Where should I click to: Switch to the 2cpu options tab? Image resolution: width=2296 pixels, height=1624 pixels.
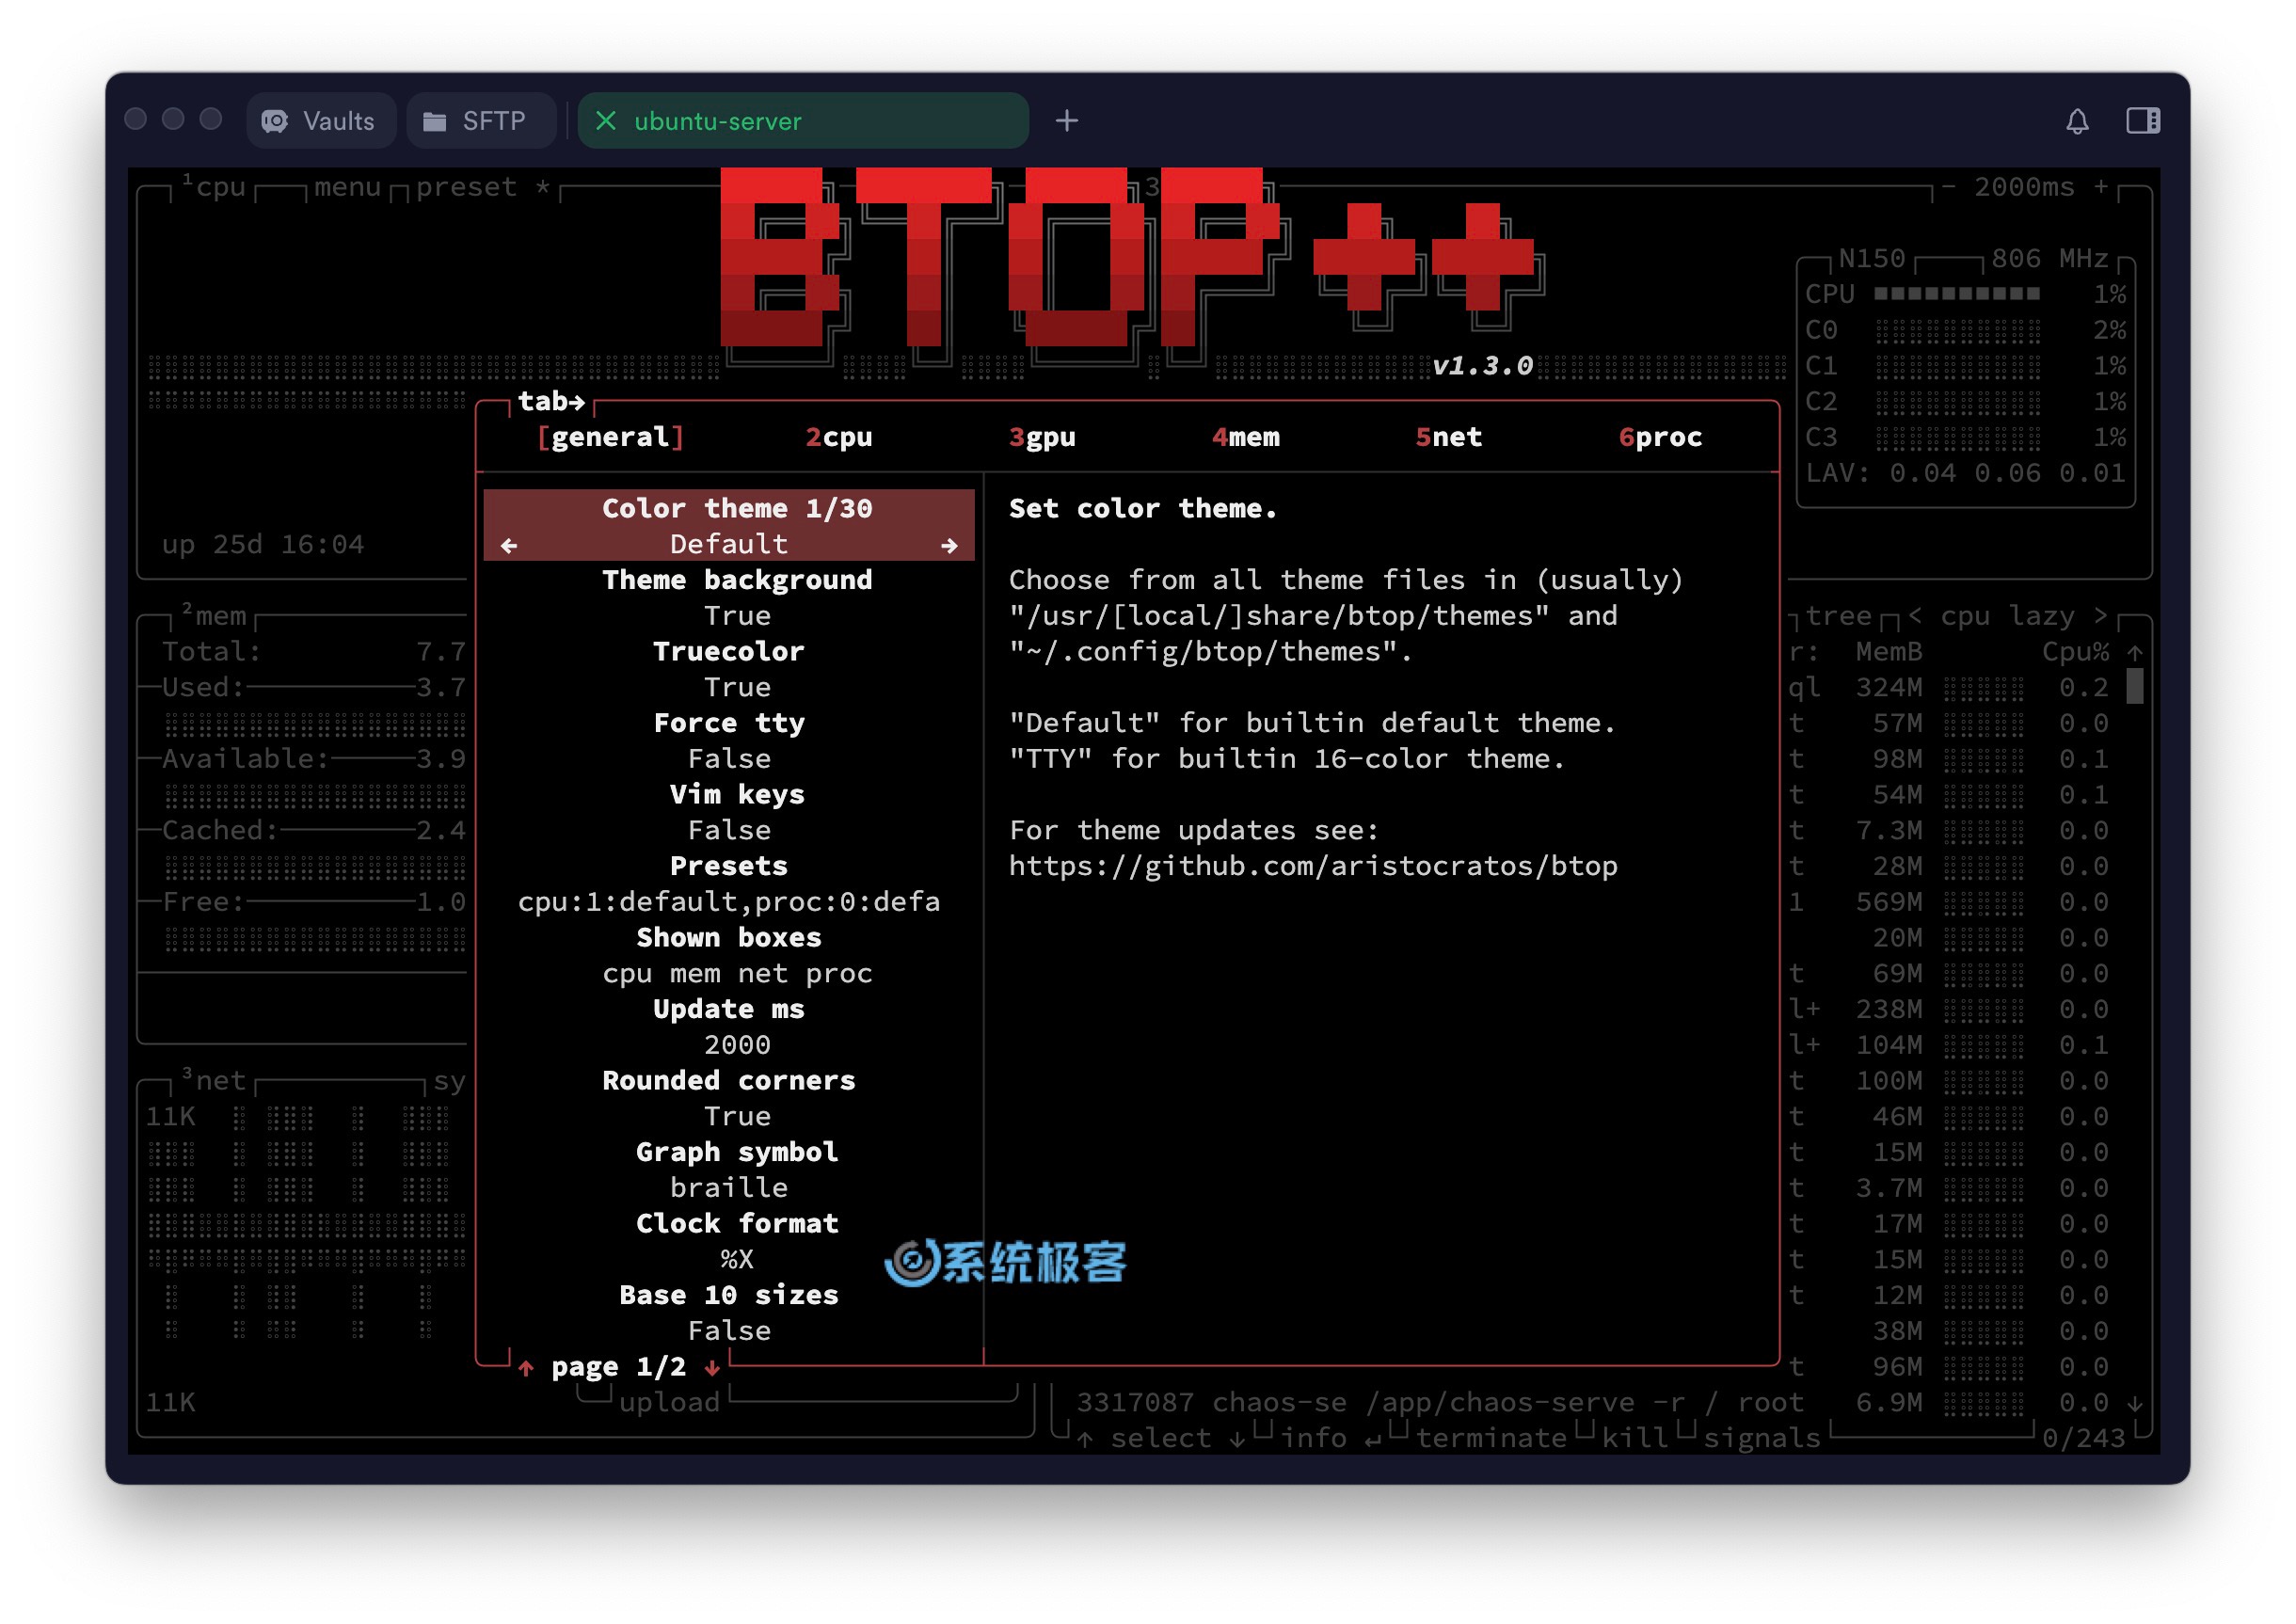tap(839, 437)
